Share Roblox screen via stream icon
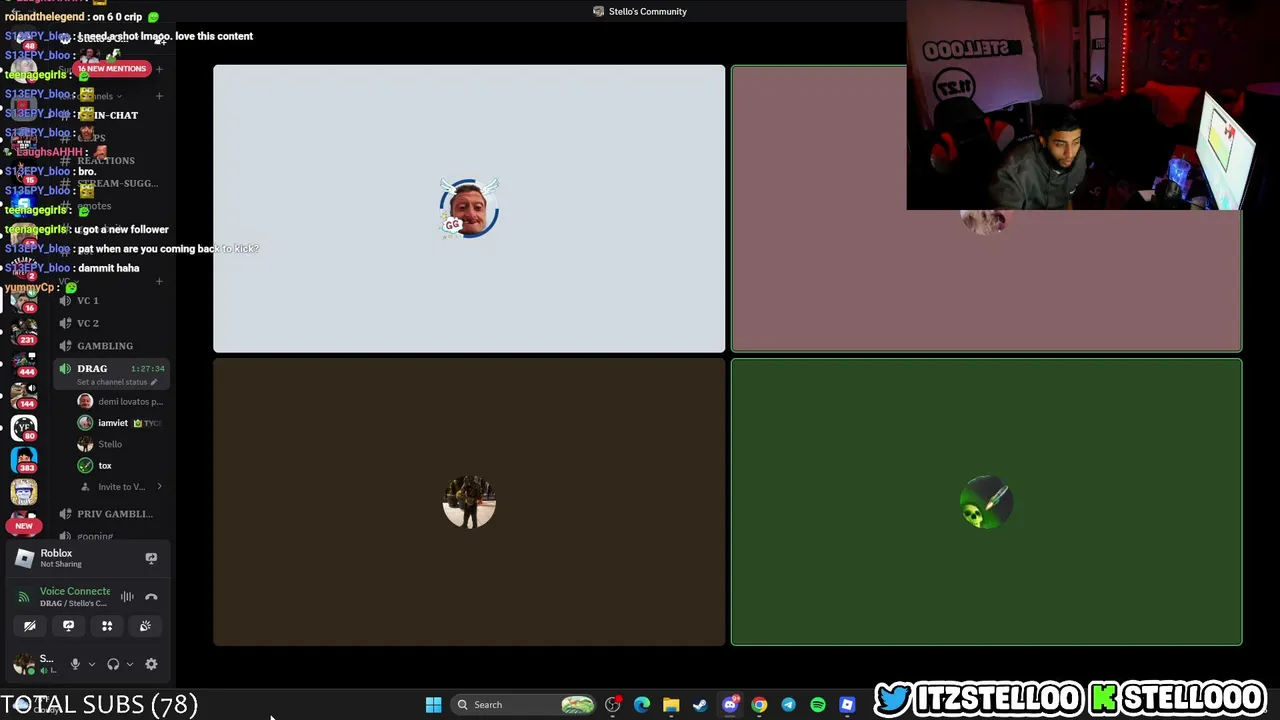Image resolution: width=1280 pixels, height=720 pixels. (151, 558)
